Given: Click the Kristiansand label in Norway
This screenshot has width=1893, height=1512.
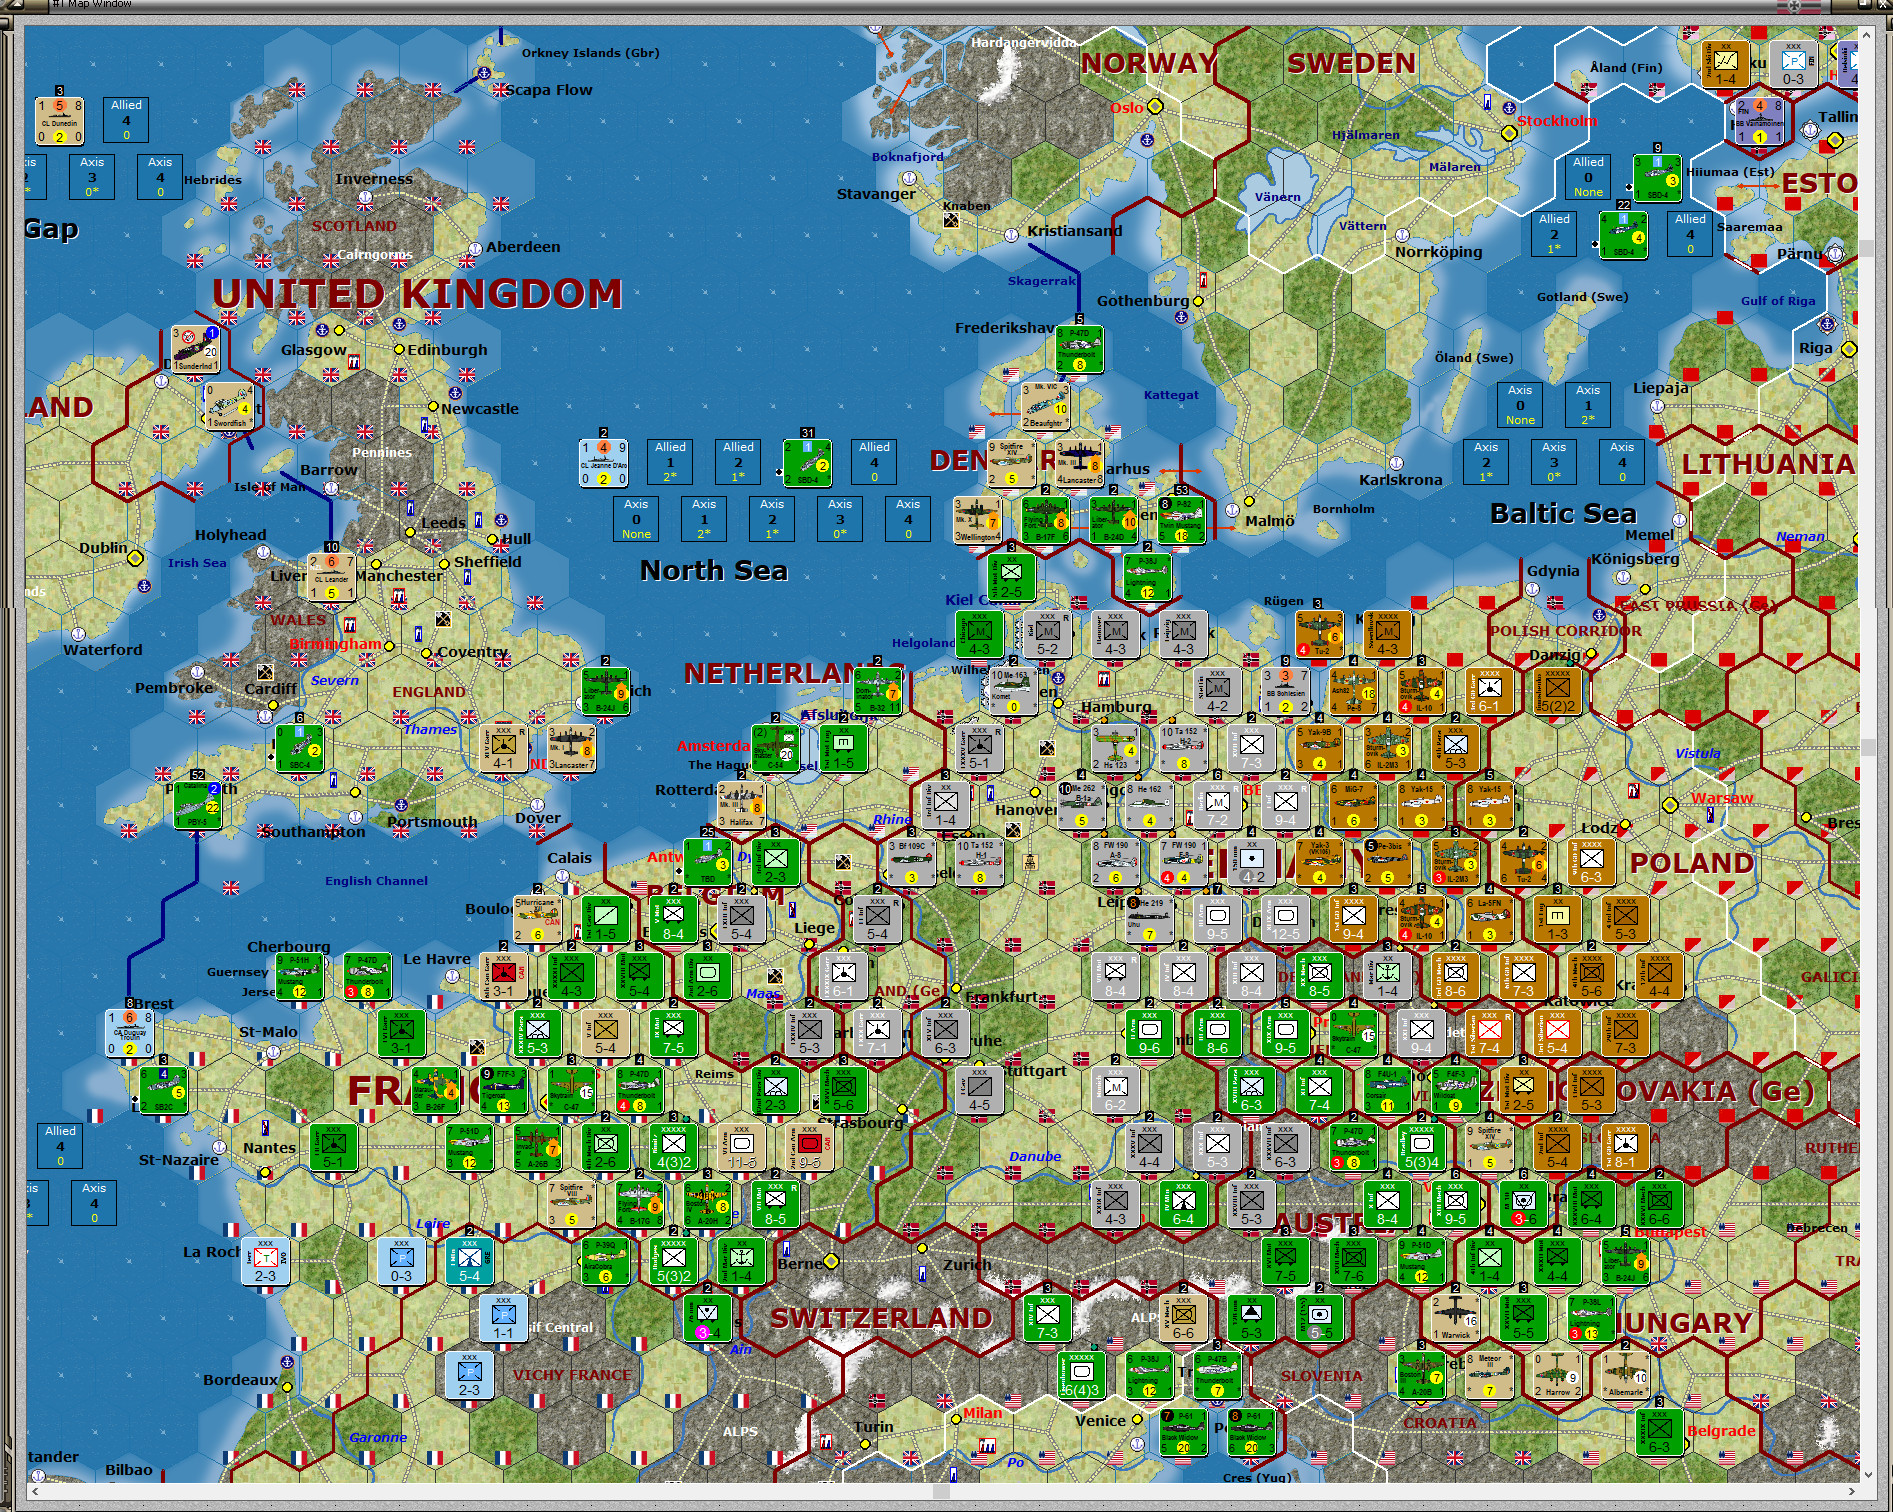Looking at the screenshot, I should 1074,231.
